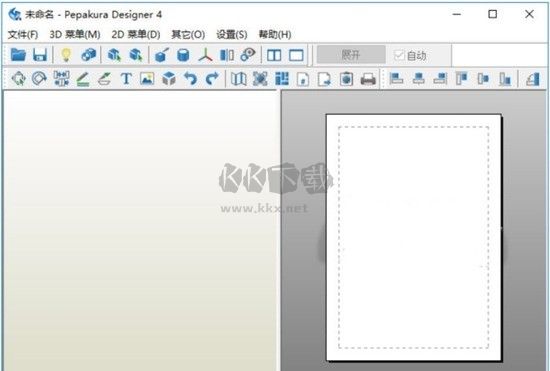550x371 pixels.
Task: Click the Open file folder icon
Action: [18, 55]
